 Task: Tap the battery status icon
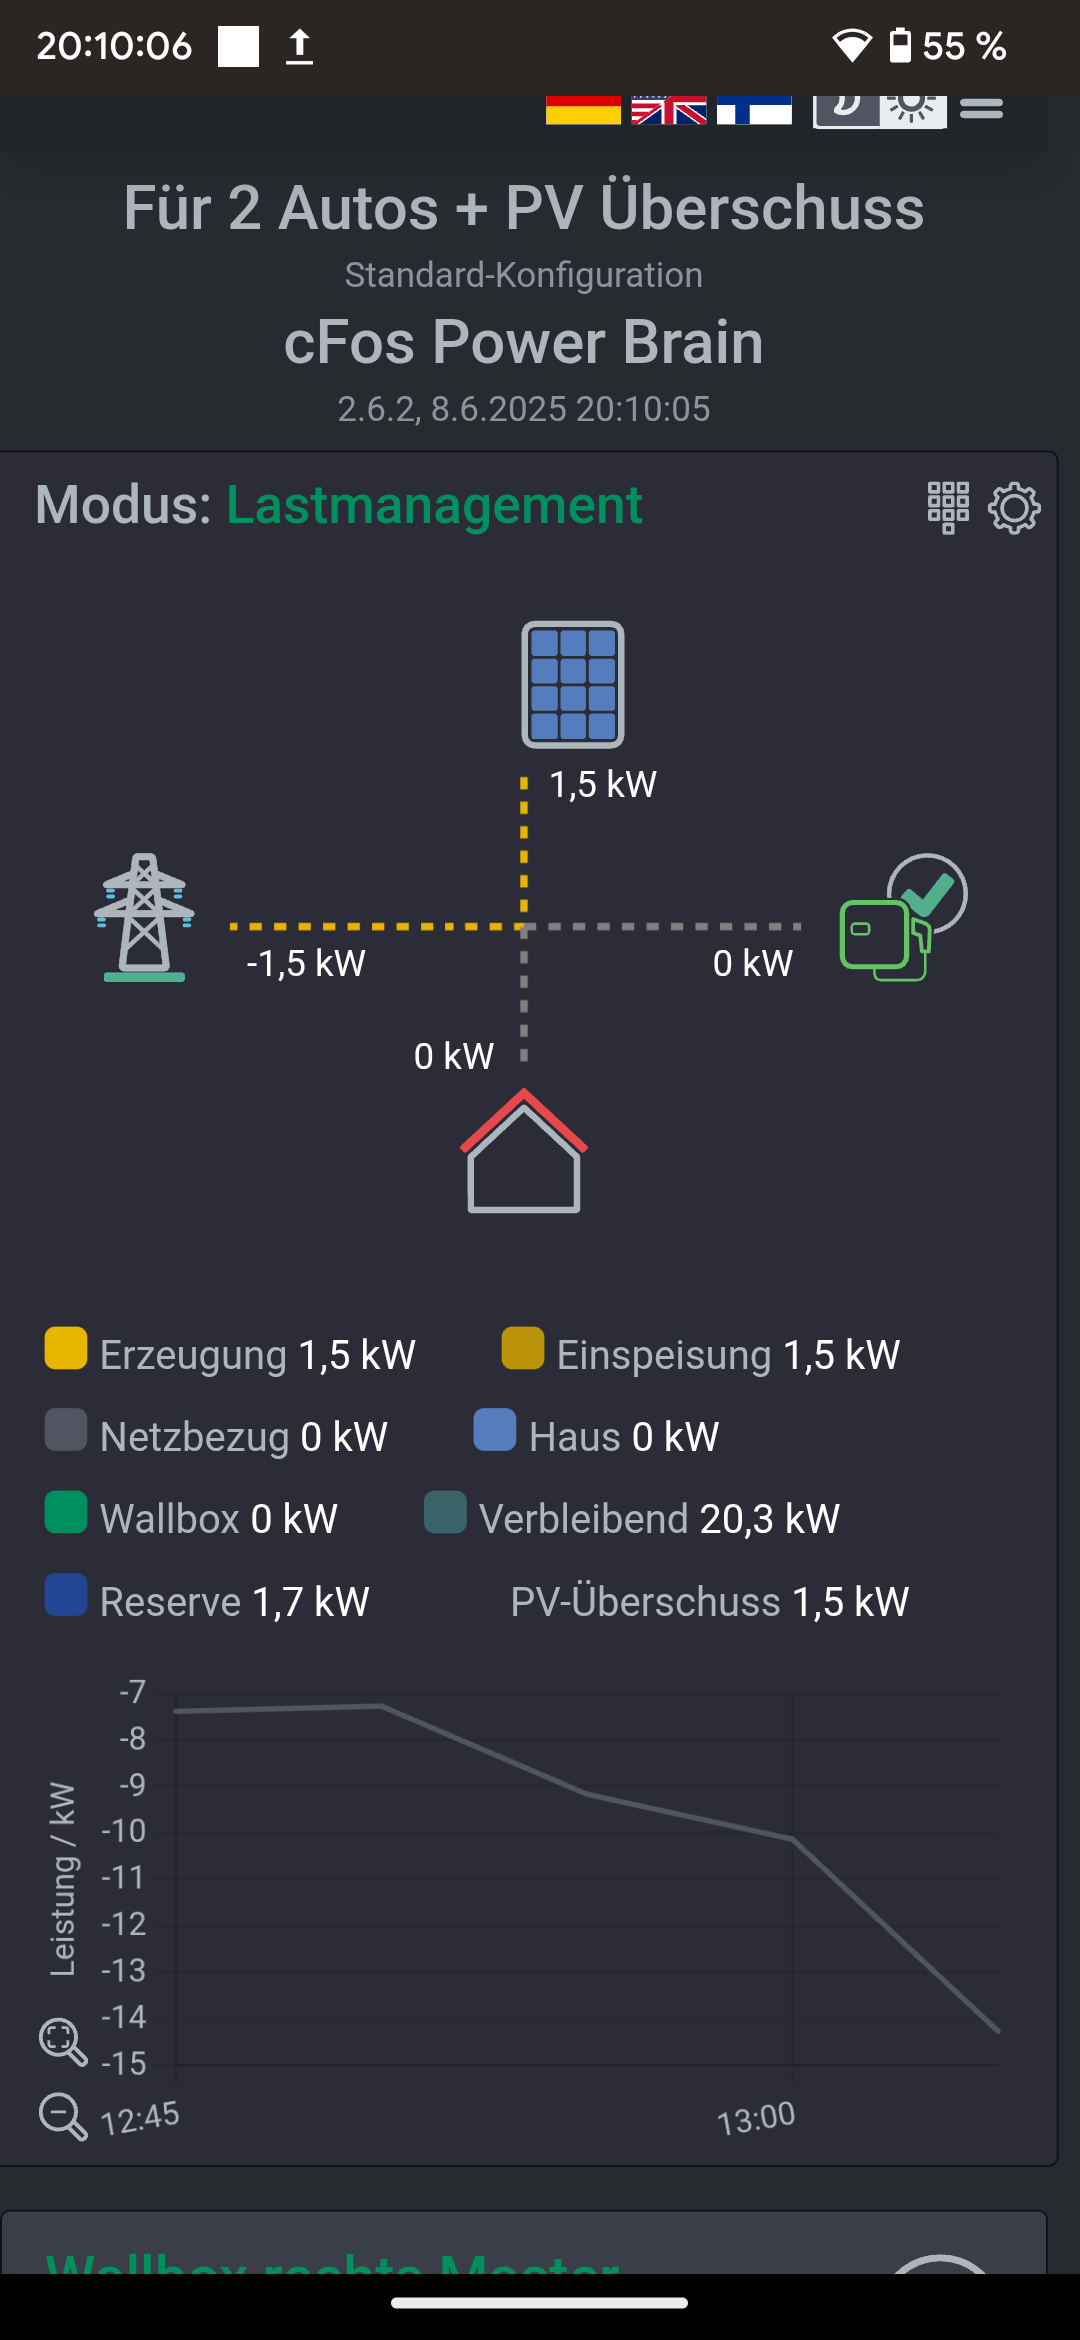[x=900, y=46]
